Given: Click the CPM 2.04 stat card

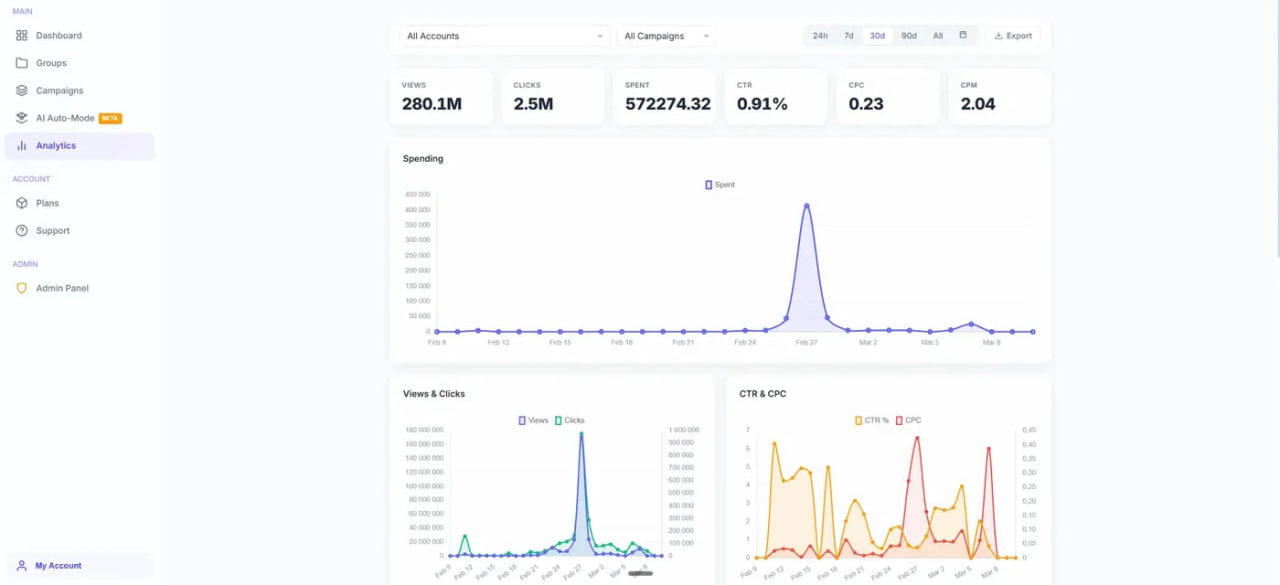Looking at the screenshot, I should tap(1000, 97).
